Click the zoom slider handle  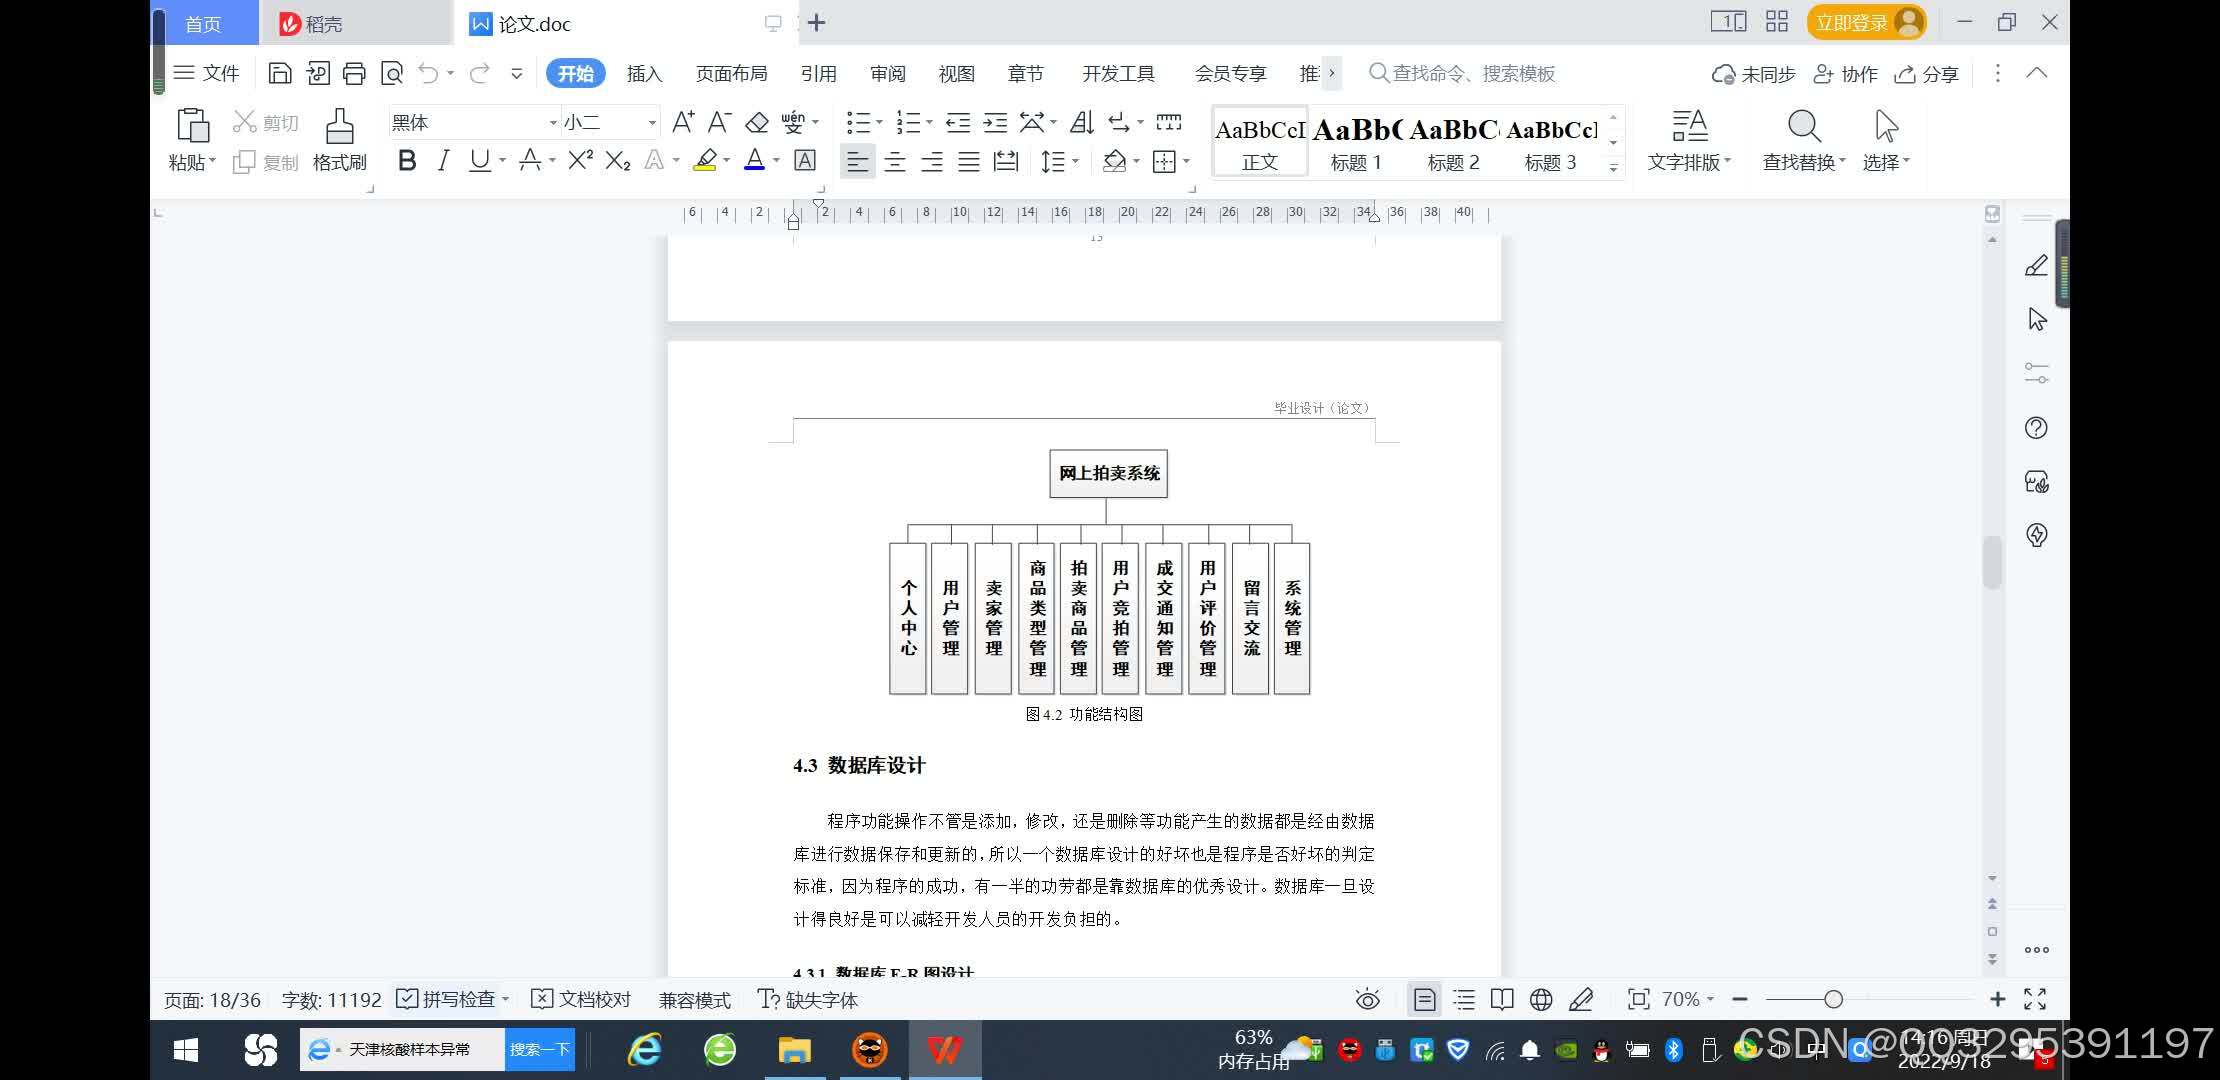click(1833, 999)
